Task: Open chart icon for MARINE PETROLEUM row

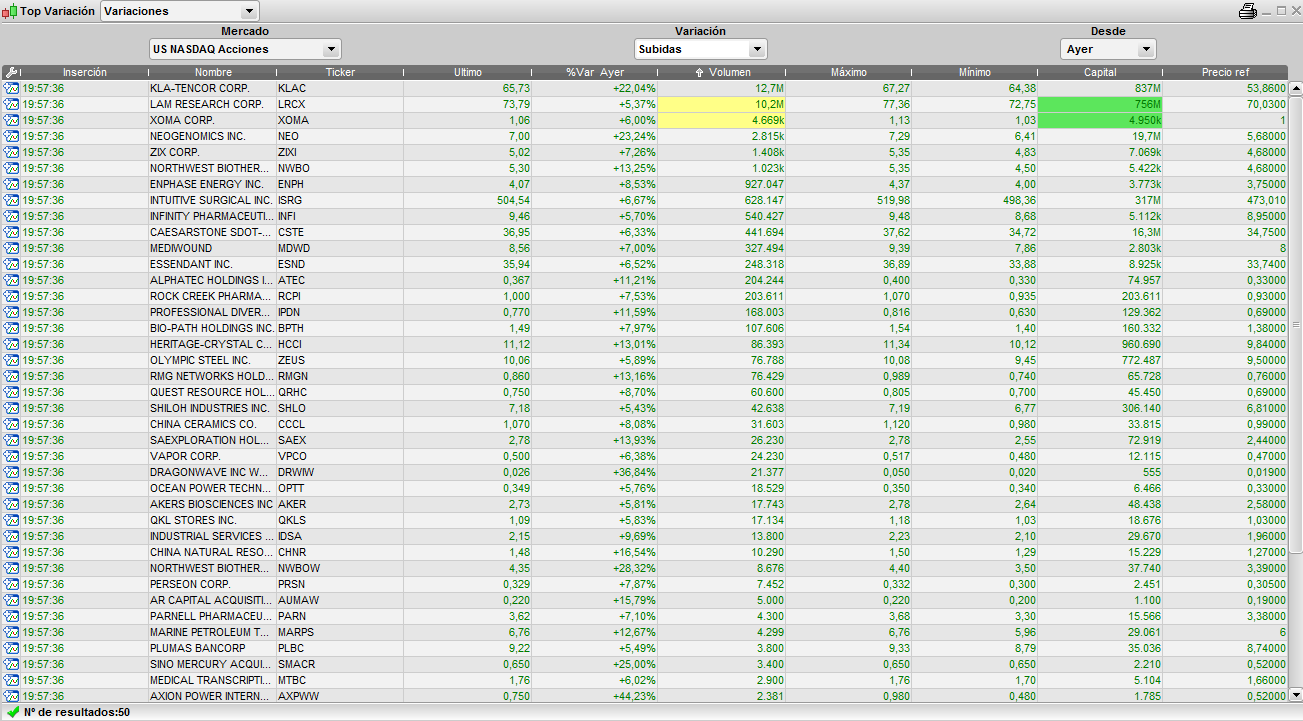Action: pos(11,632)
